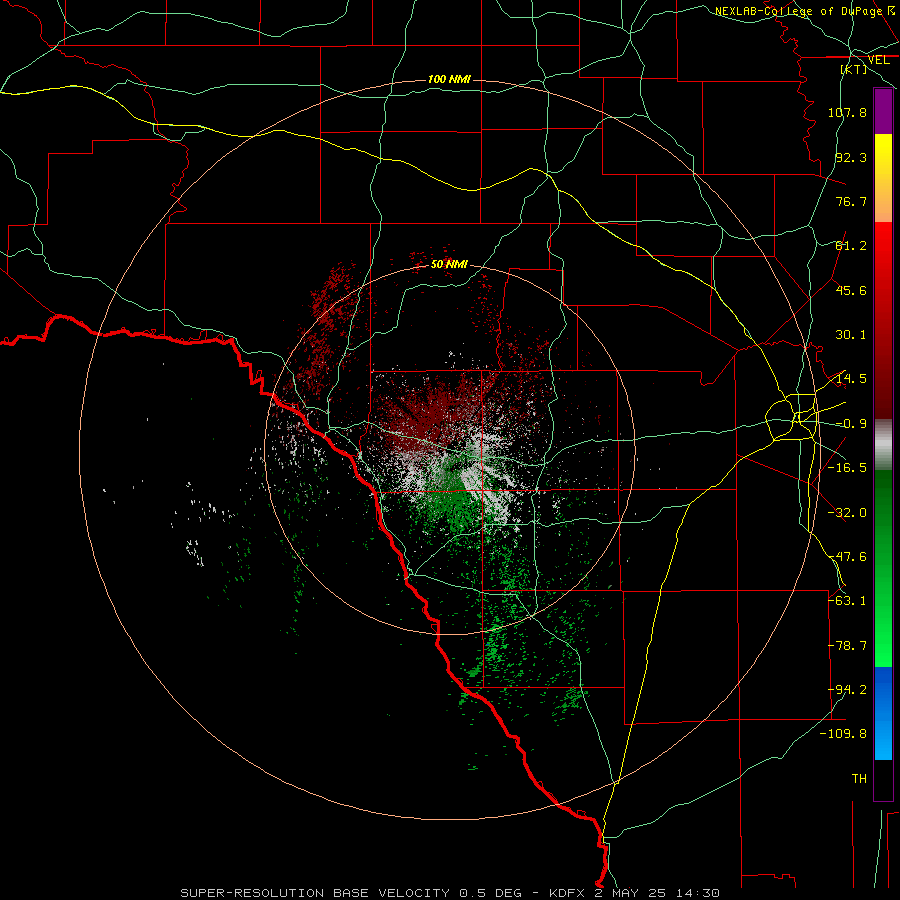Click the TH label on the legend
900x900 pixels.
pos(859,779)
